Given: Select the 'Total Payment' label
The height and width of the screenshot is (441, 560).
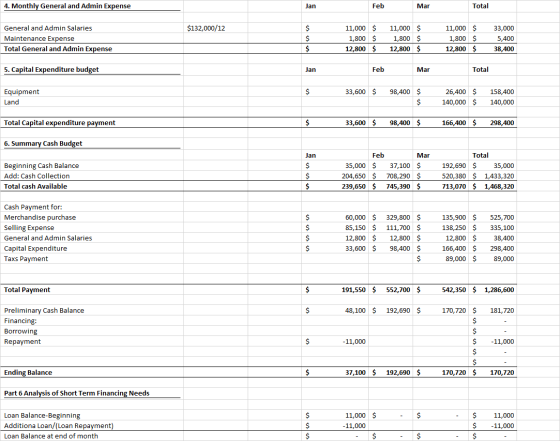Looking at the screenshot, I should pos(27,290).
